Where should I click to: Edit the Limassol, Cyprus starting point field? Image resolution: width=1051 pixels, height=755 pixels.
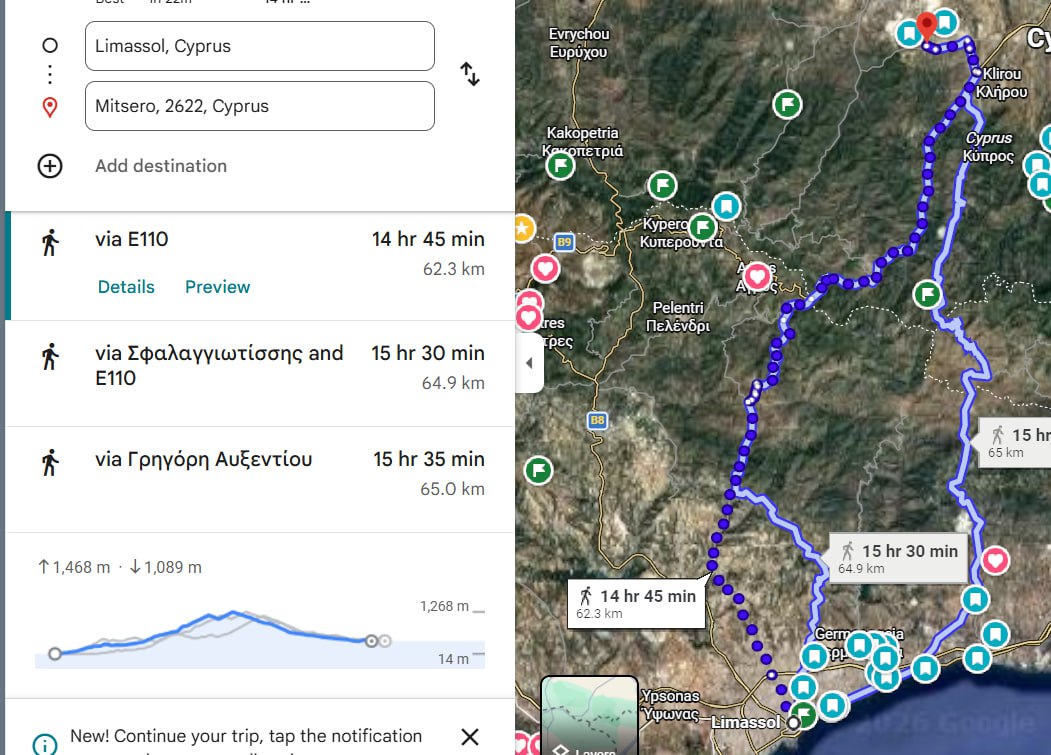pos(260,46)
